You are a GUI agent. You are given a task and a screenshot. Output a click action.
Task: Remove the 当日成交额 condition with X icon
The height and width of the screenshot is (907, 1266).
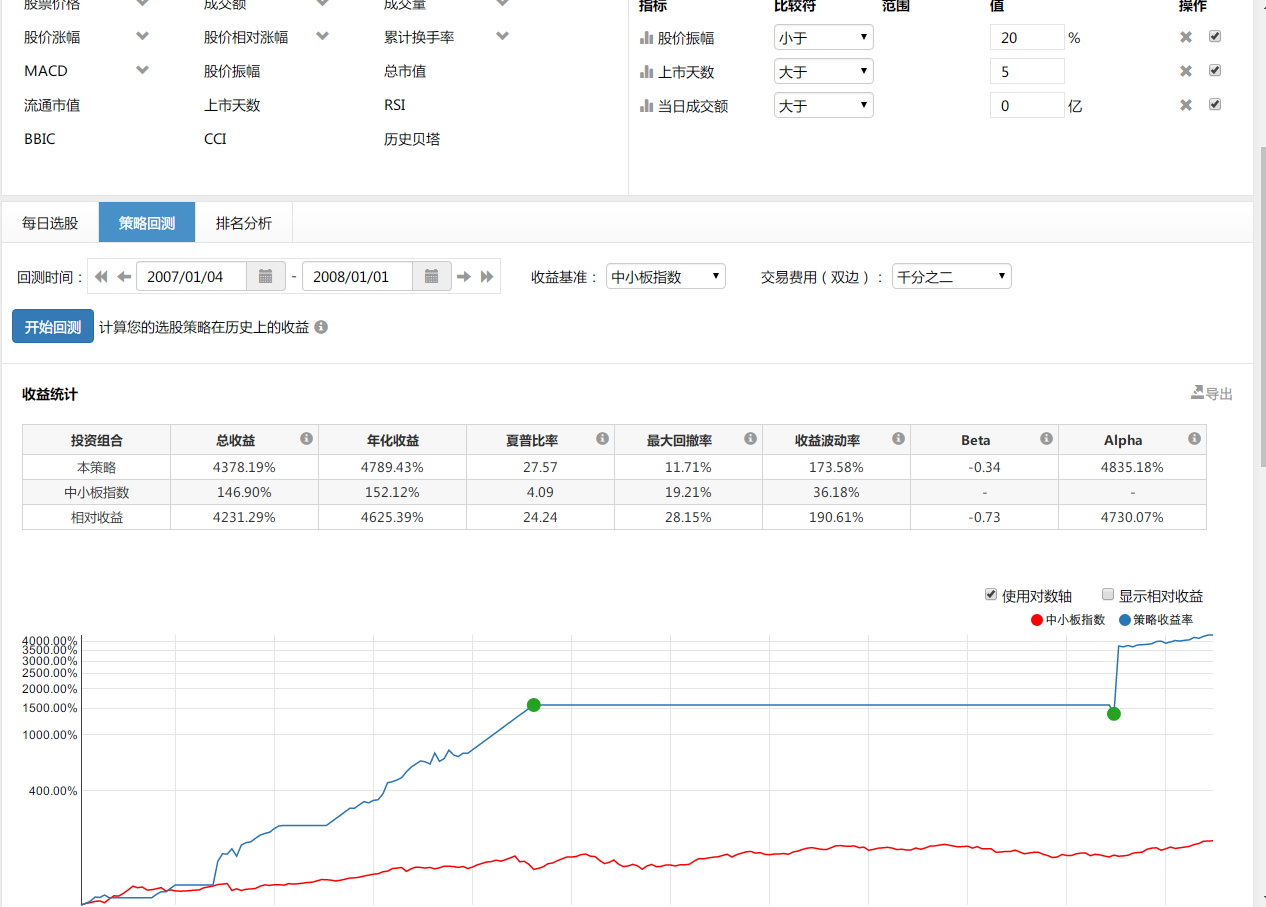tap(1186, 106)
